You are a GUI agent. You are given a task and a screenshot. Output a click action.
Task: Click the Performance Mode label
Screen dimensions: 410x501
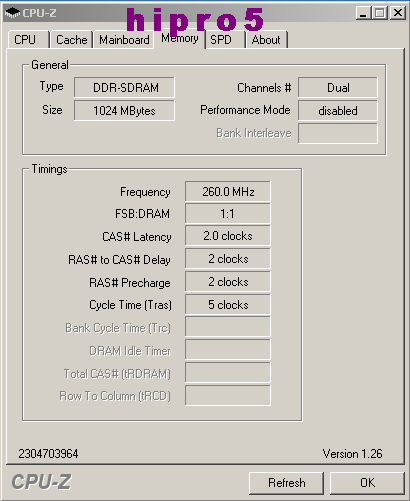pos(245,110)
